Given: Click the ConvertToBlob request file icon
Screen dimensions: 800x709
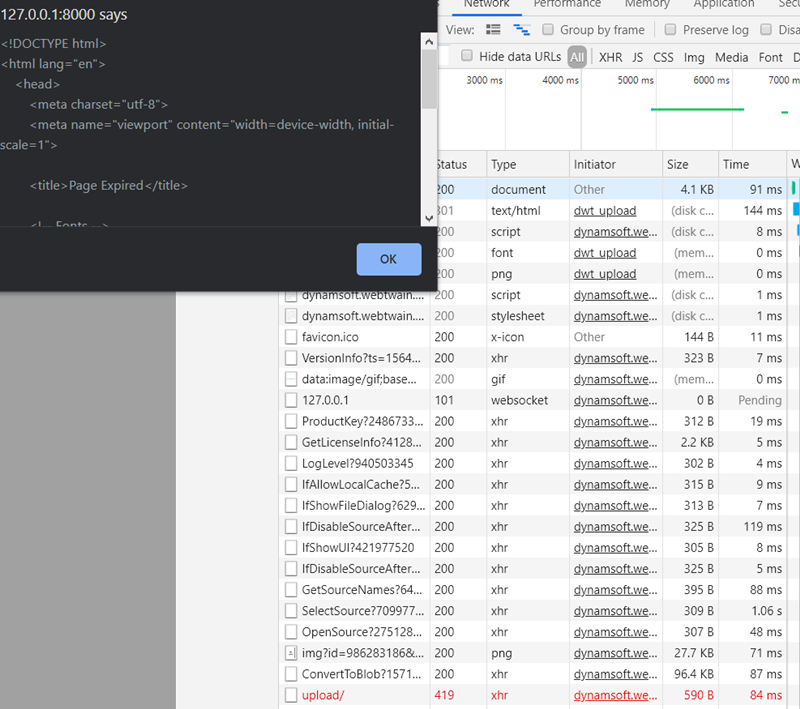Looking at the screenshot, I should tap(290, 674).
